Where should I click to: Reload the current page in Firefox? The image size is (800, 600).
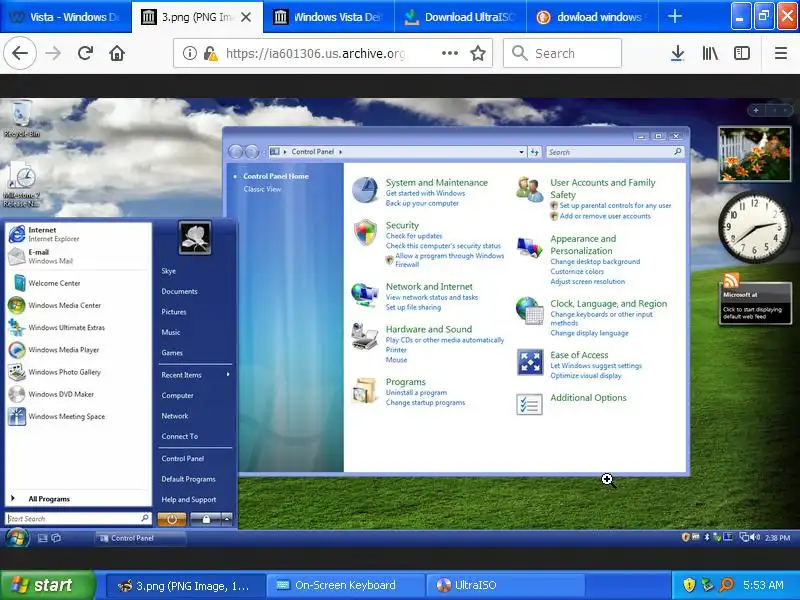(85, 53)
